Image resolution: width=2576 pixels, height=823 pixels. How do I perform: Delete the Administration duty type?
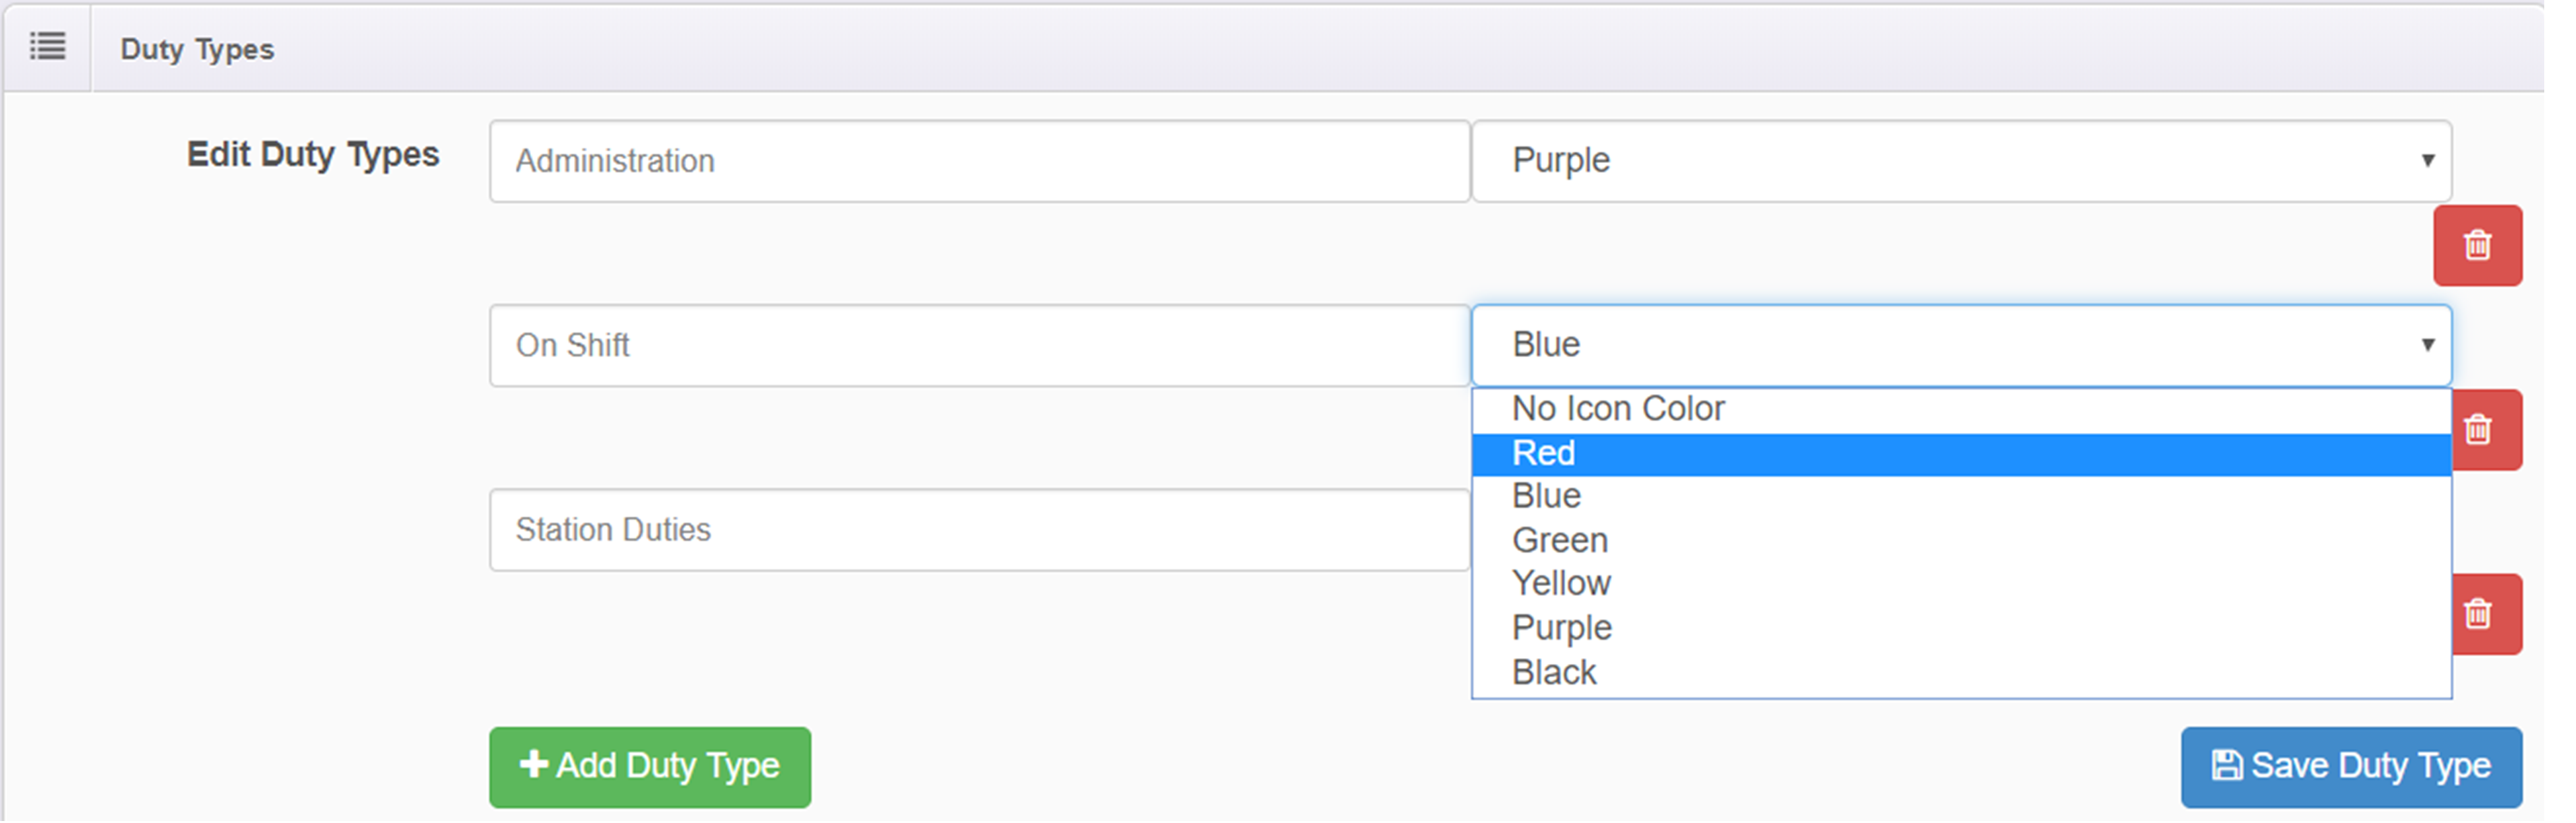[2476, 246]
